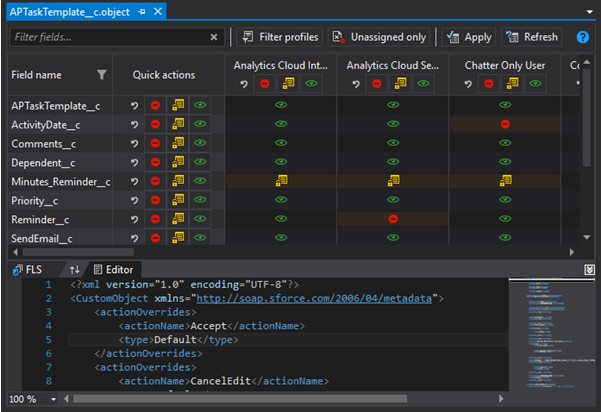This screenshot has height=412, width=601.
Task: Click grid horizontal scrollbar right arrow
Action: click(572, 252)
